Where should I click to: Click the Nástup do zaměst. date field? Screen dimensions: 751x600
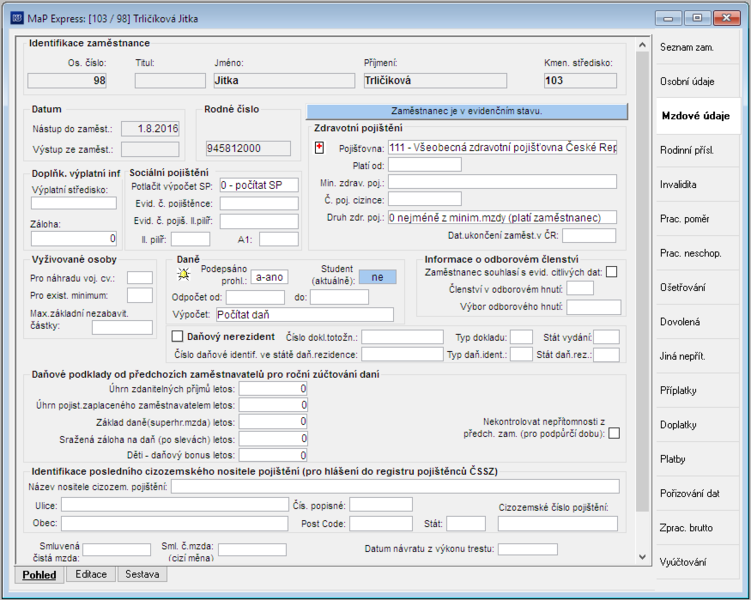click(150, 128)
